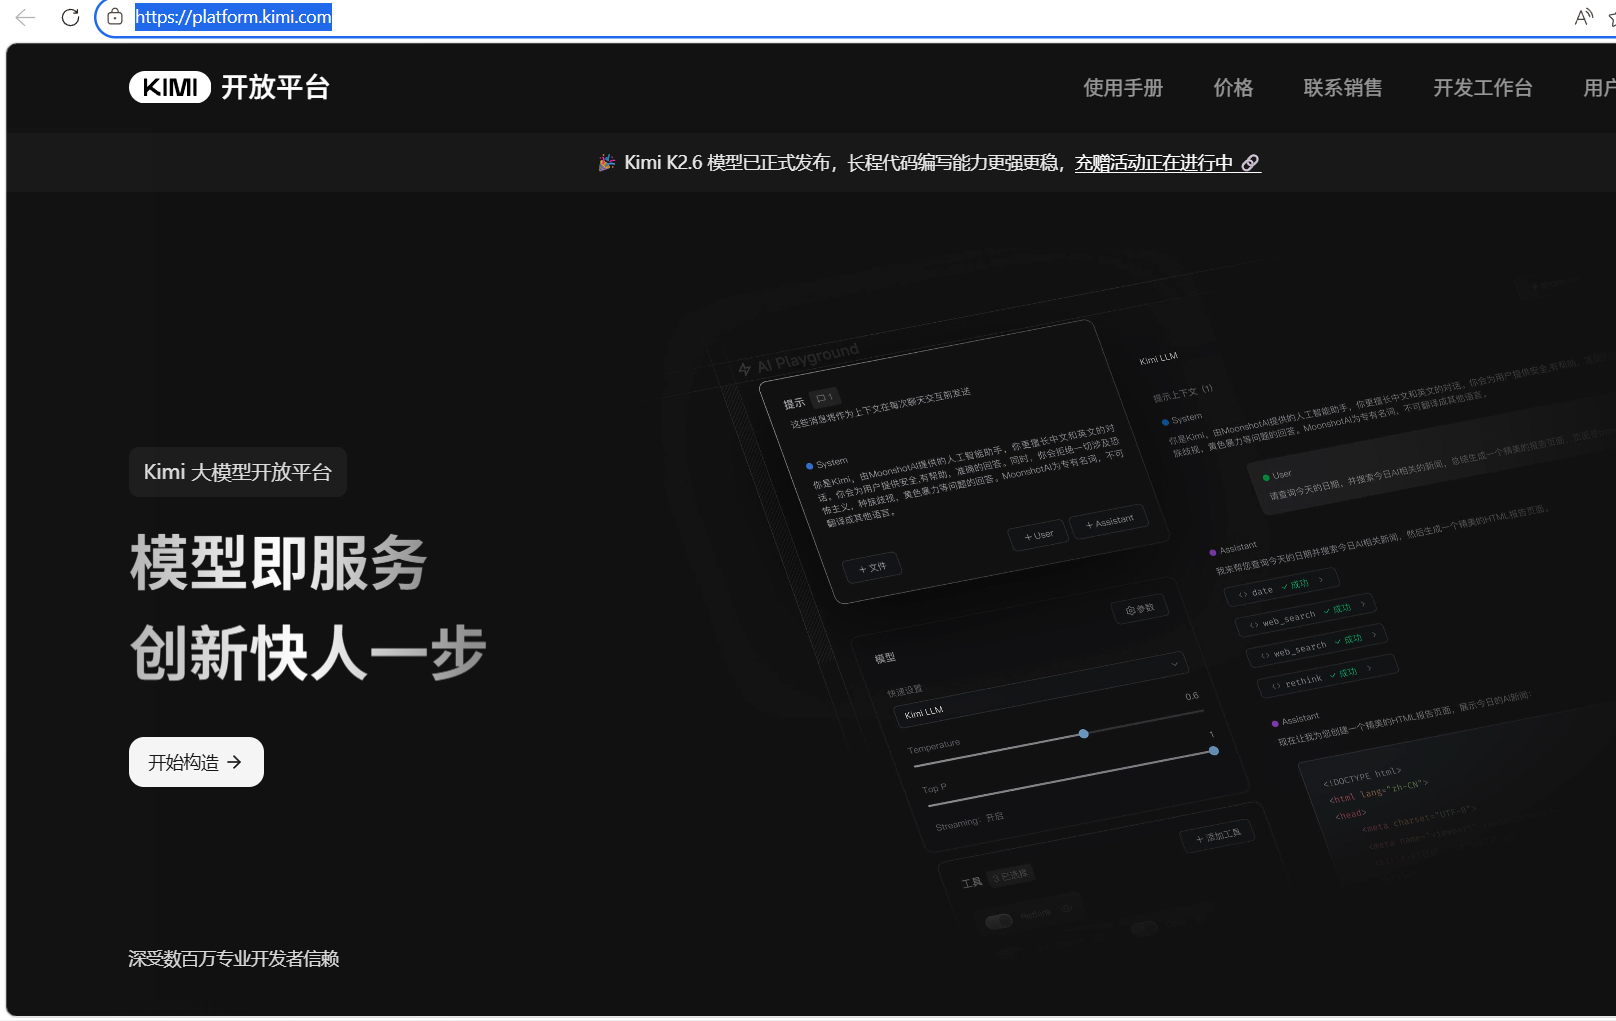Screen dimensions: 1616x1021
Task: Go to the 价格 page
Action: [x=1233, y=88]
